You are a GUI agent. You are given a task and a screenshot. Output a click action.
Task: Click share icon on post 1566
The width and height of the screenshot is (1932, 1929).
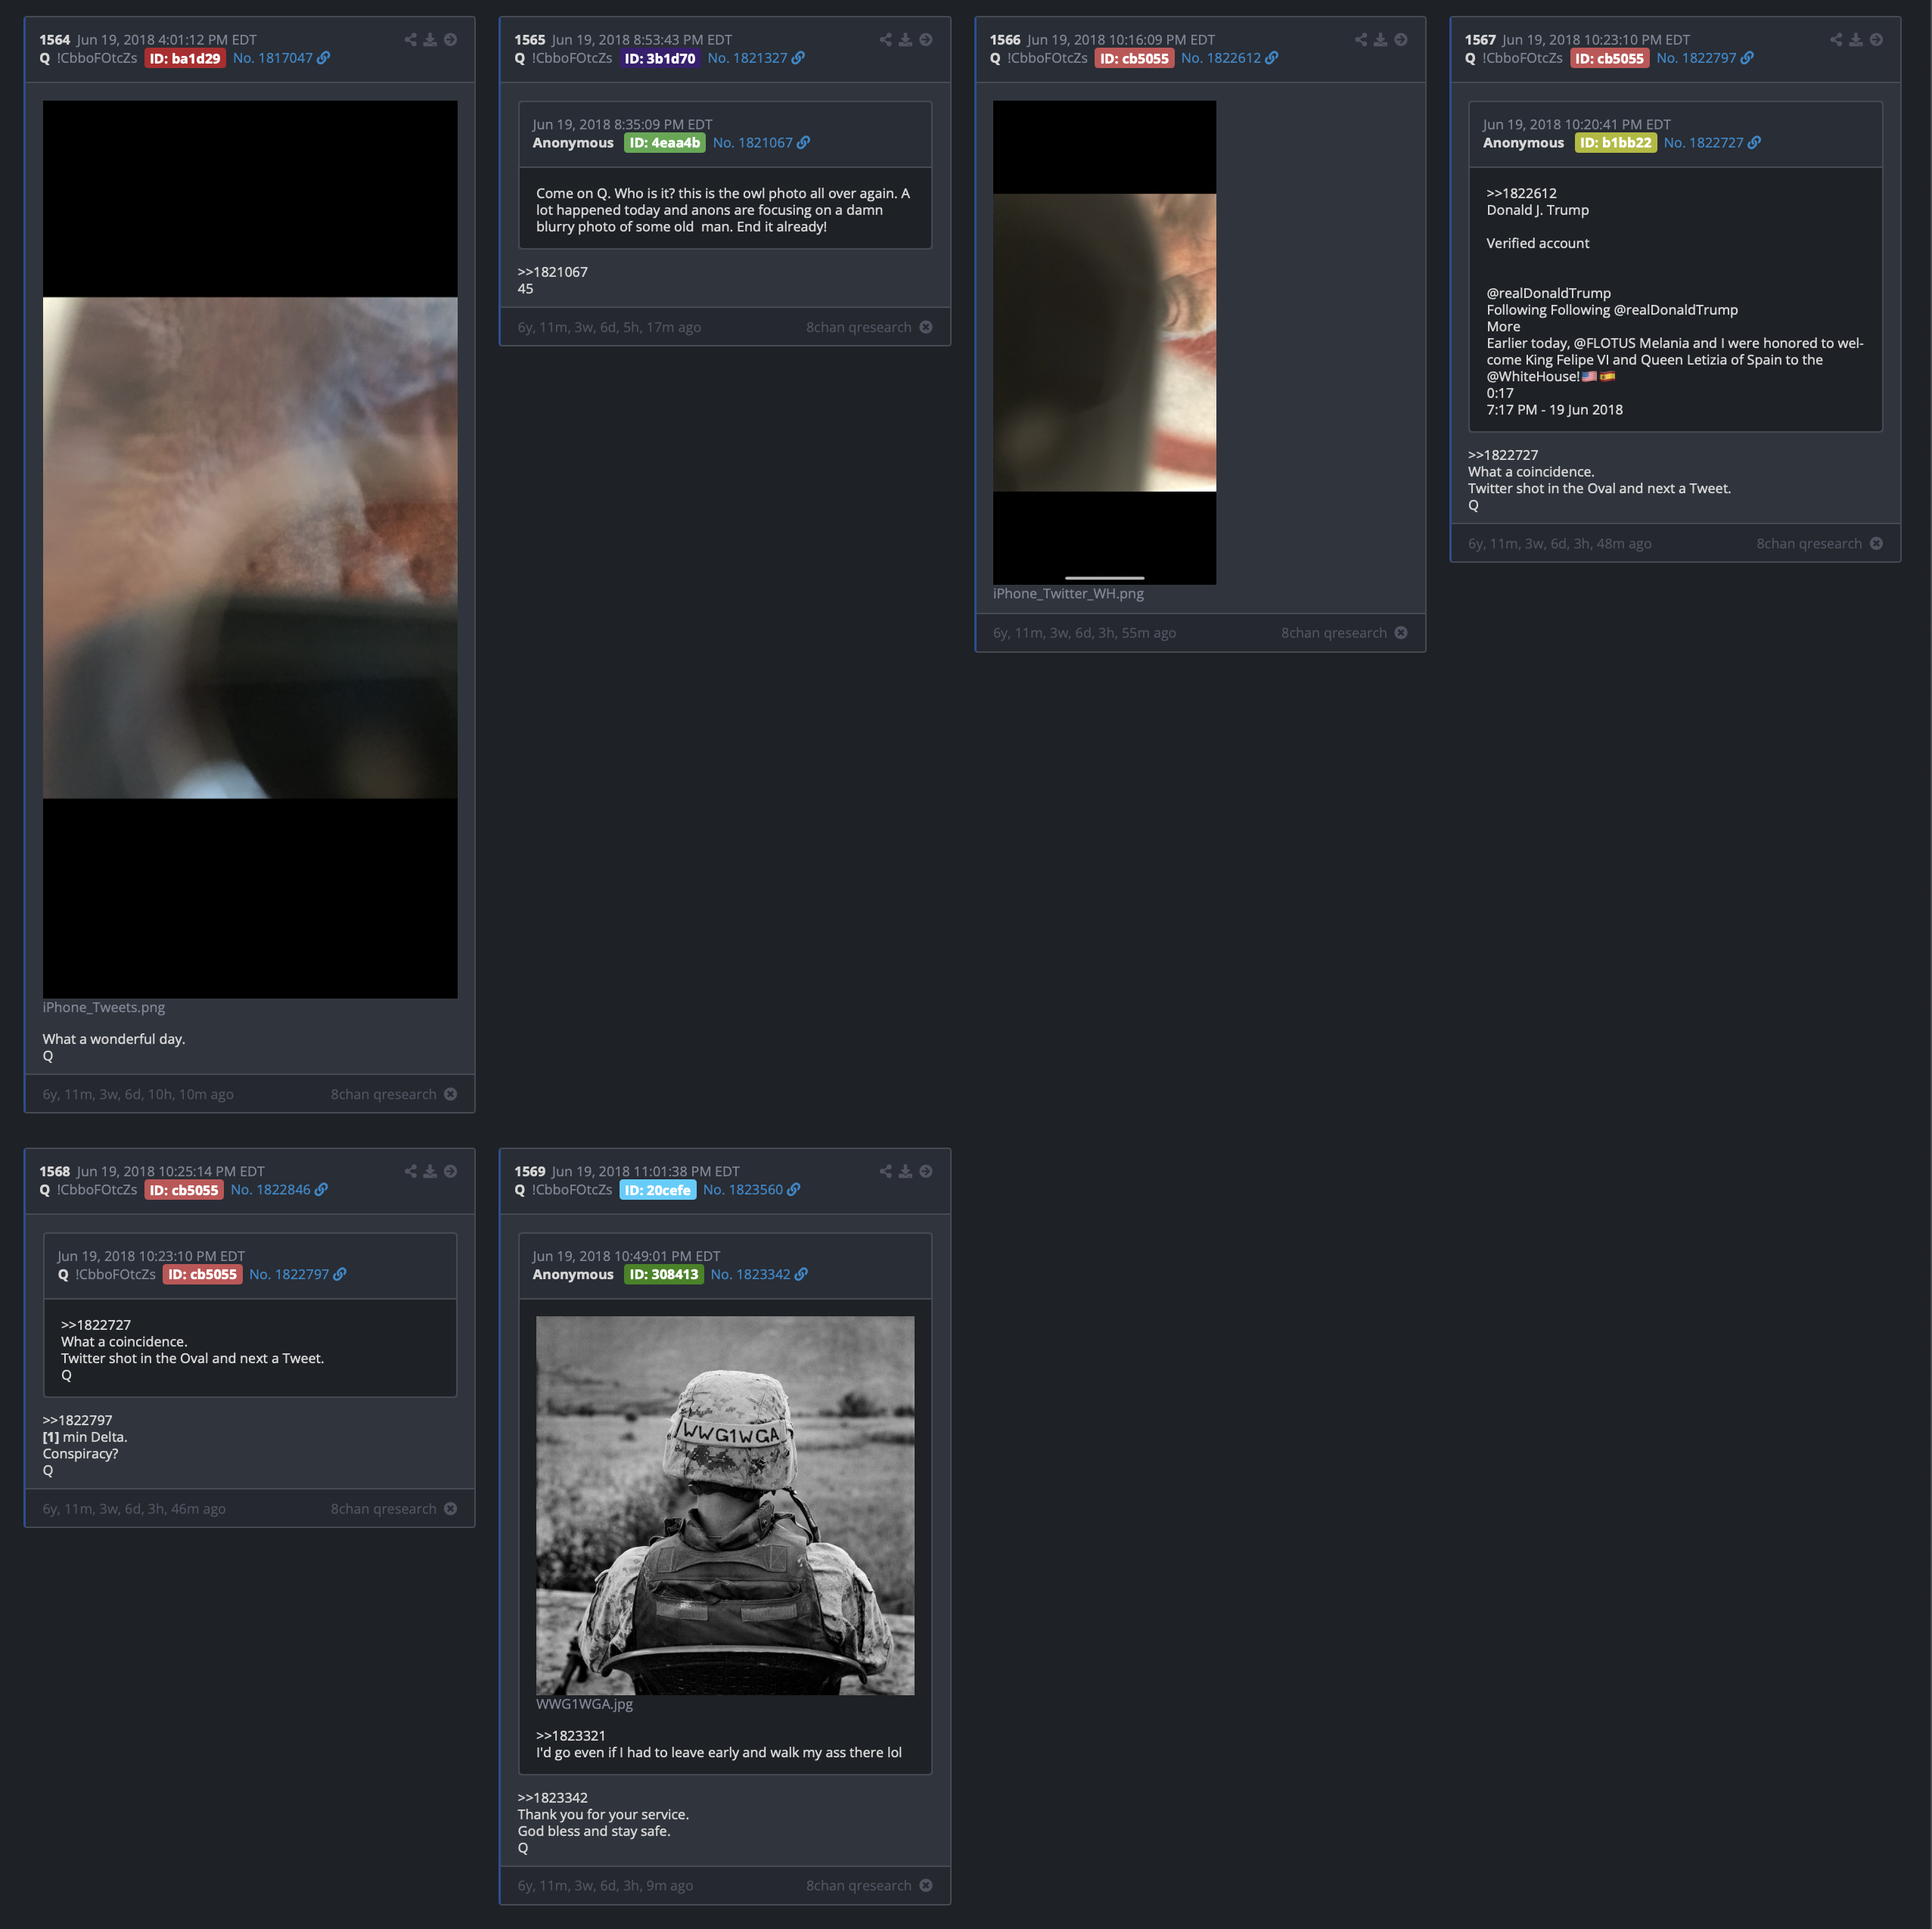pos(1360,40)
